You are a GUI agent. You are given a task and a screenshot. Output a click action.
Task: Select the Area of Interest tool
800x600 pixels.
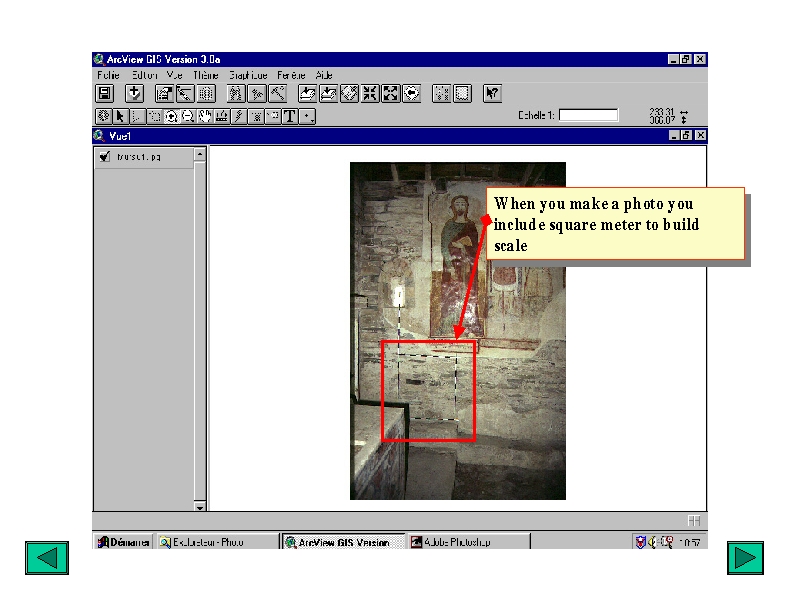click(256, 116)
